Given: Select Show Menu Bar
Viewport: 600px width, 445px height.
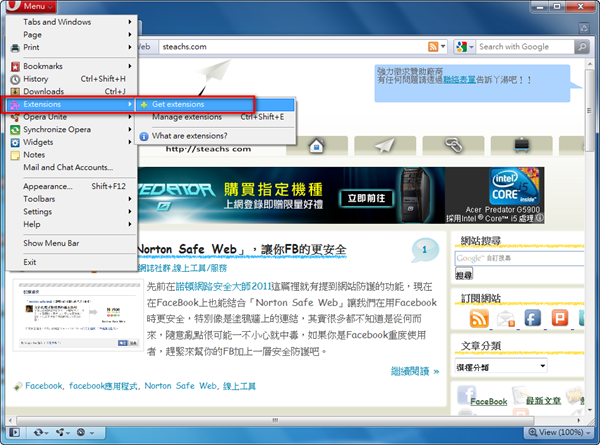Looking at the screenshot, I should point(72,243).
